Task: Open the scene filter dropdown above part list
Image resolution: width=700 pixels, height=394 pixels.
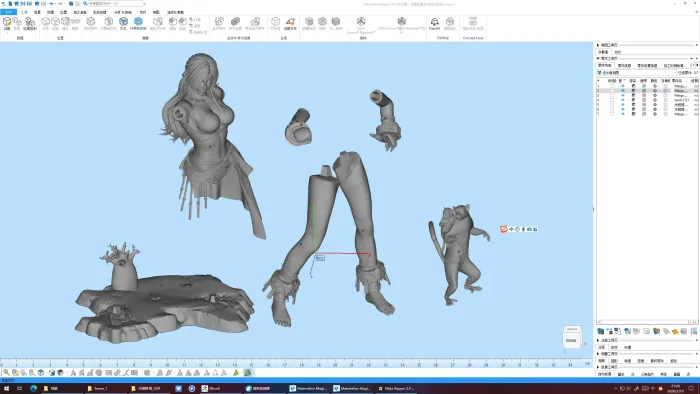Action: (637, 73)
